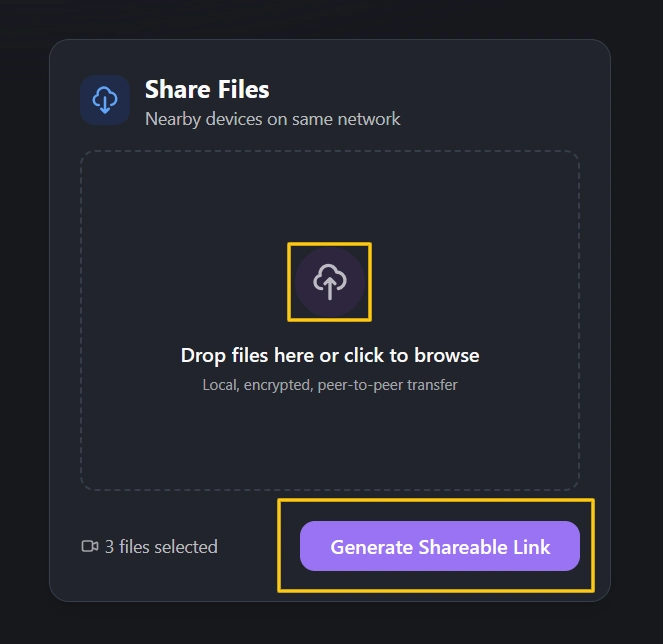Click the downward arrow in blue cloud icon
This screenshot has height=644, width=663.
pos(105,106)
